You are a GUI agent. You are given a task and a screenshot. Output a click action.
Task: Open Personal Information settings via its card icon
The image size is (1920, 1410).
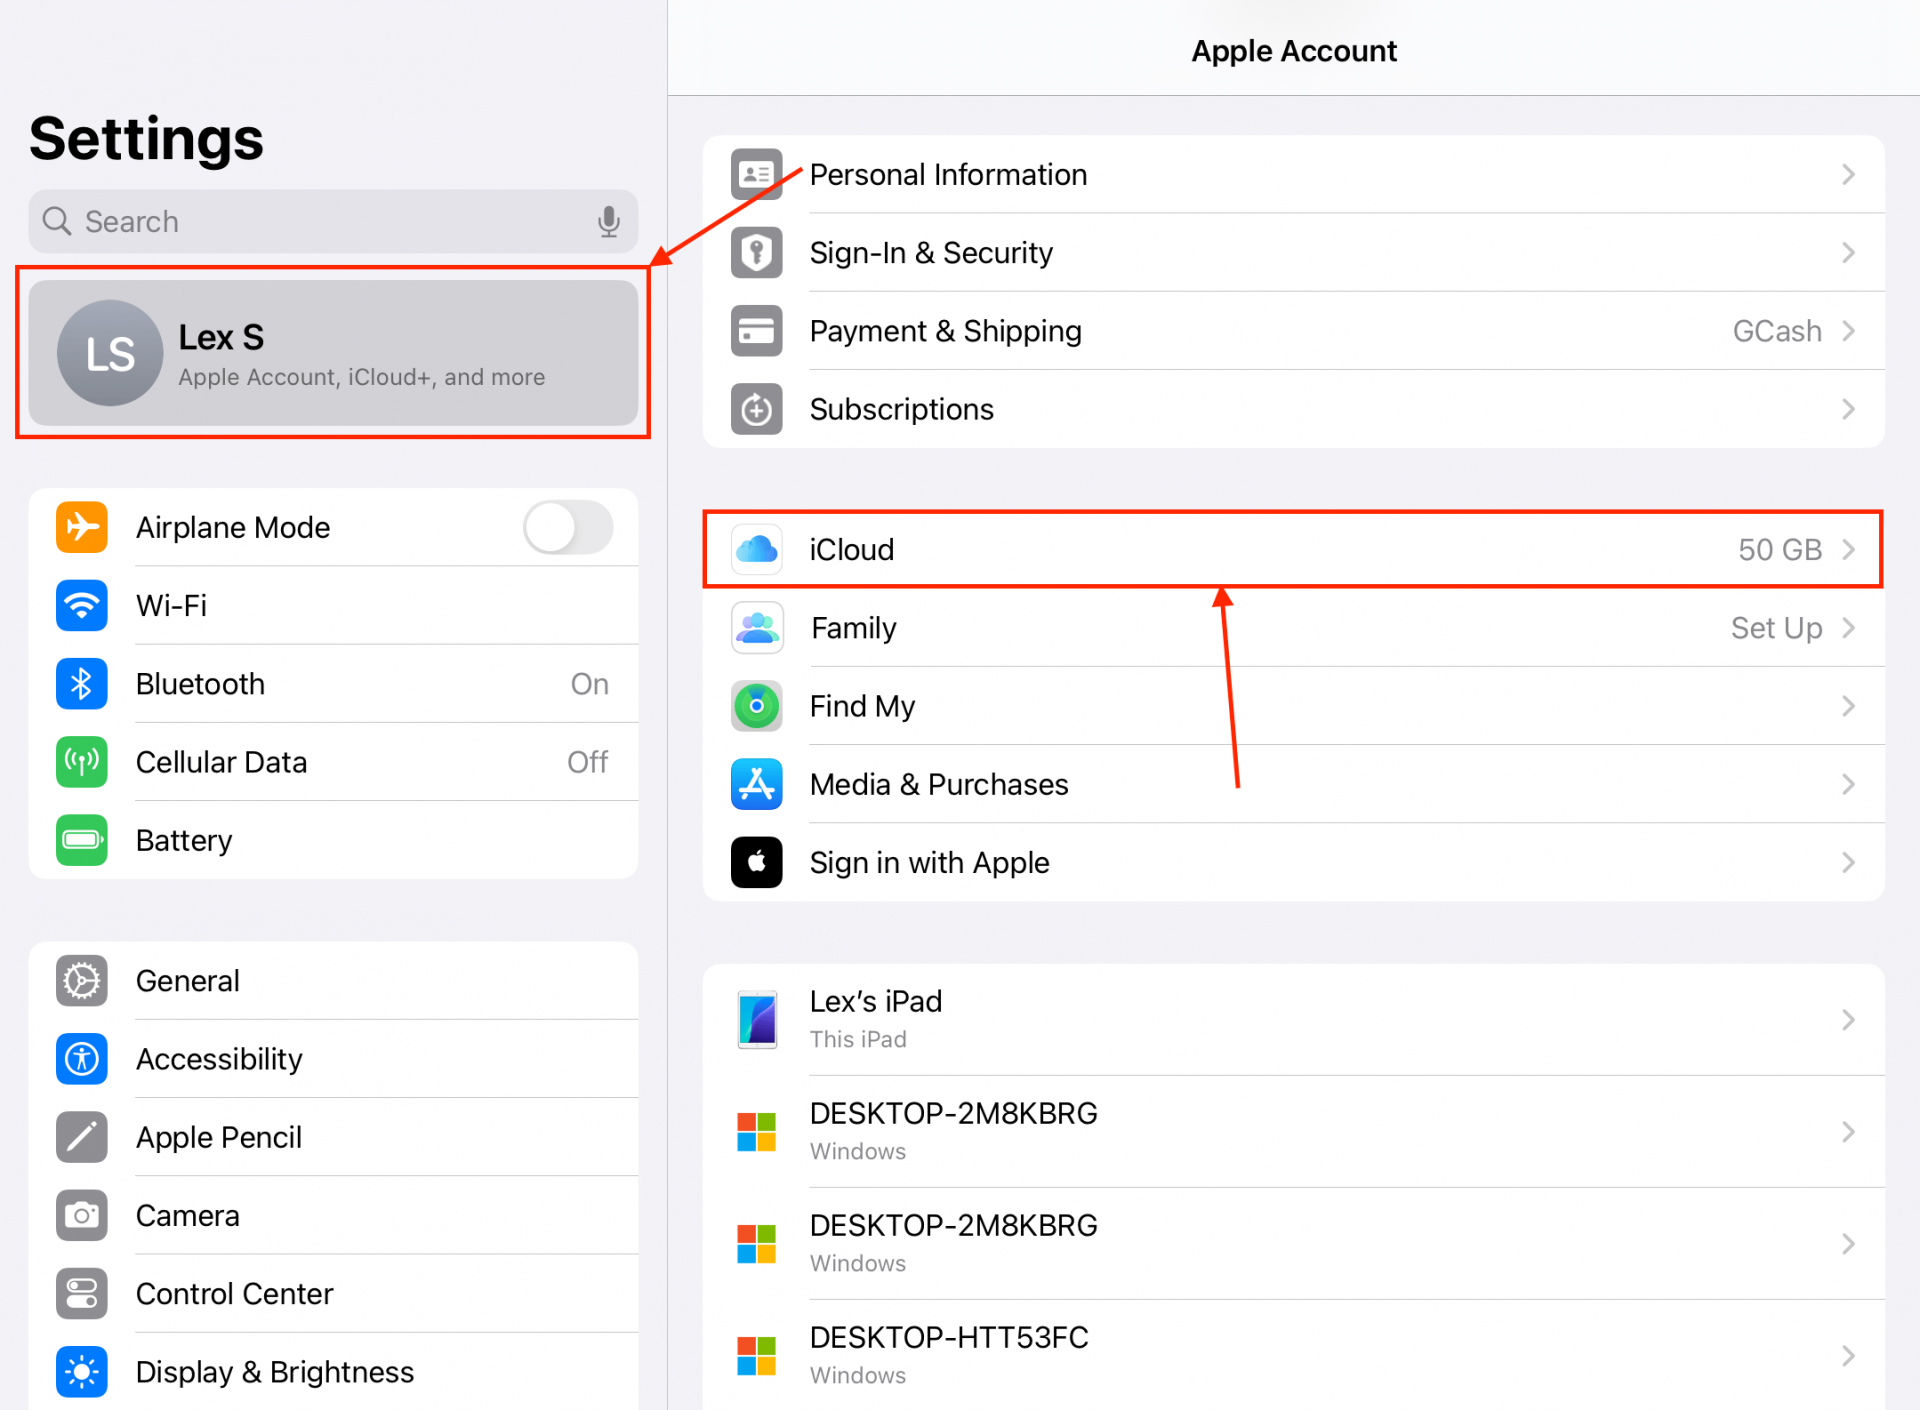[757, 174]
